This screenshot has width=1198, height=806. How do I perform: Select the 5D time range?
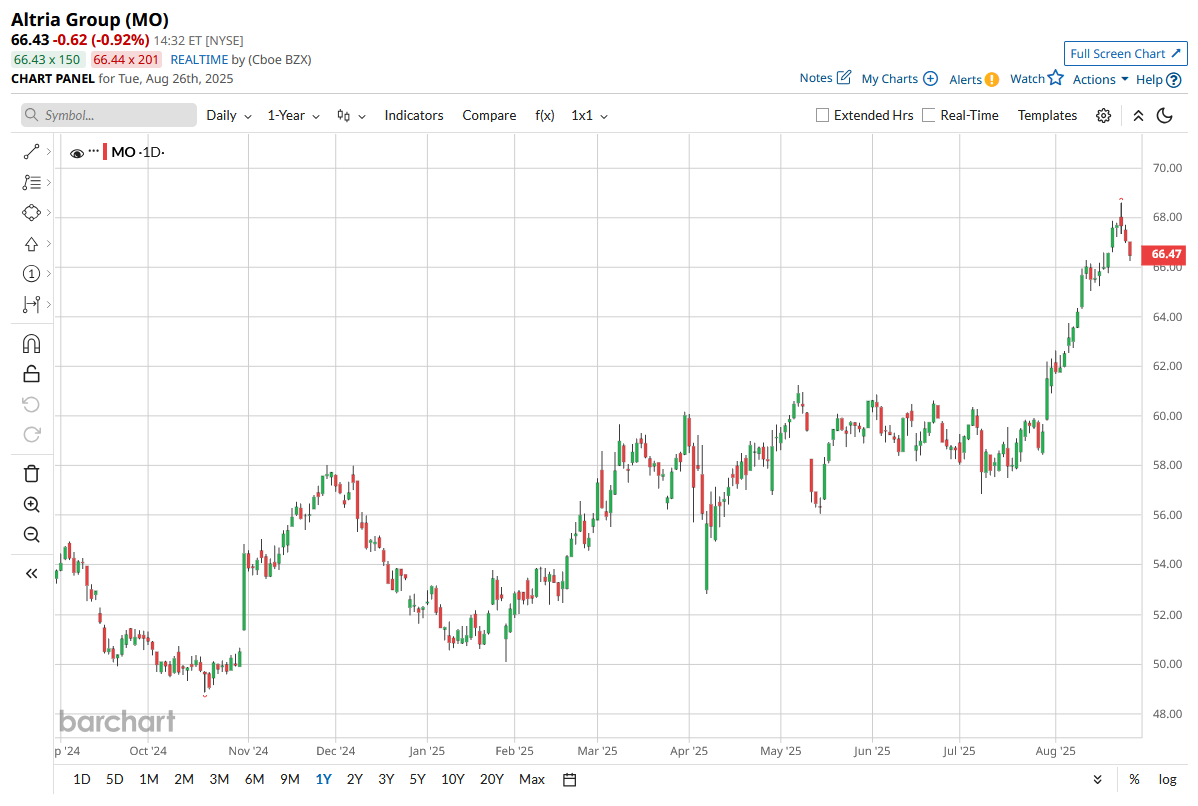(x=115, y=779)
